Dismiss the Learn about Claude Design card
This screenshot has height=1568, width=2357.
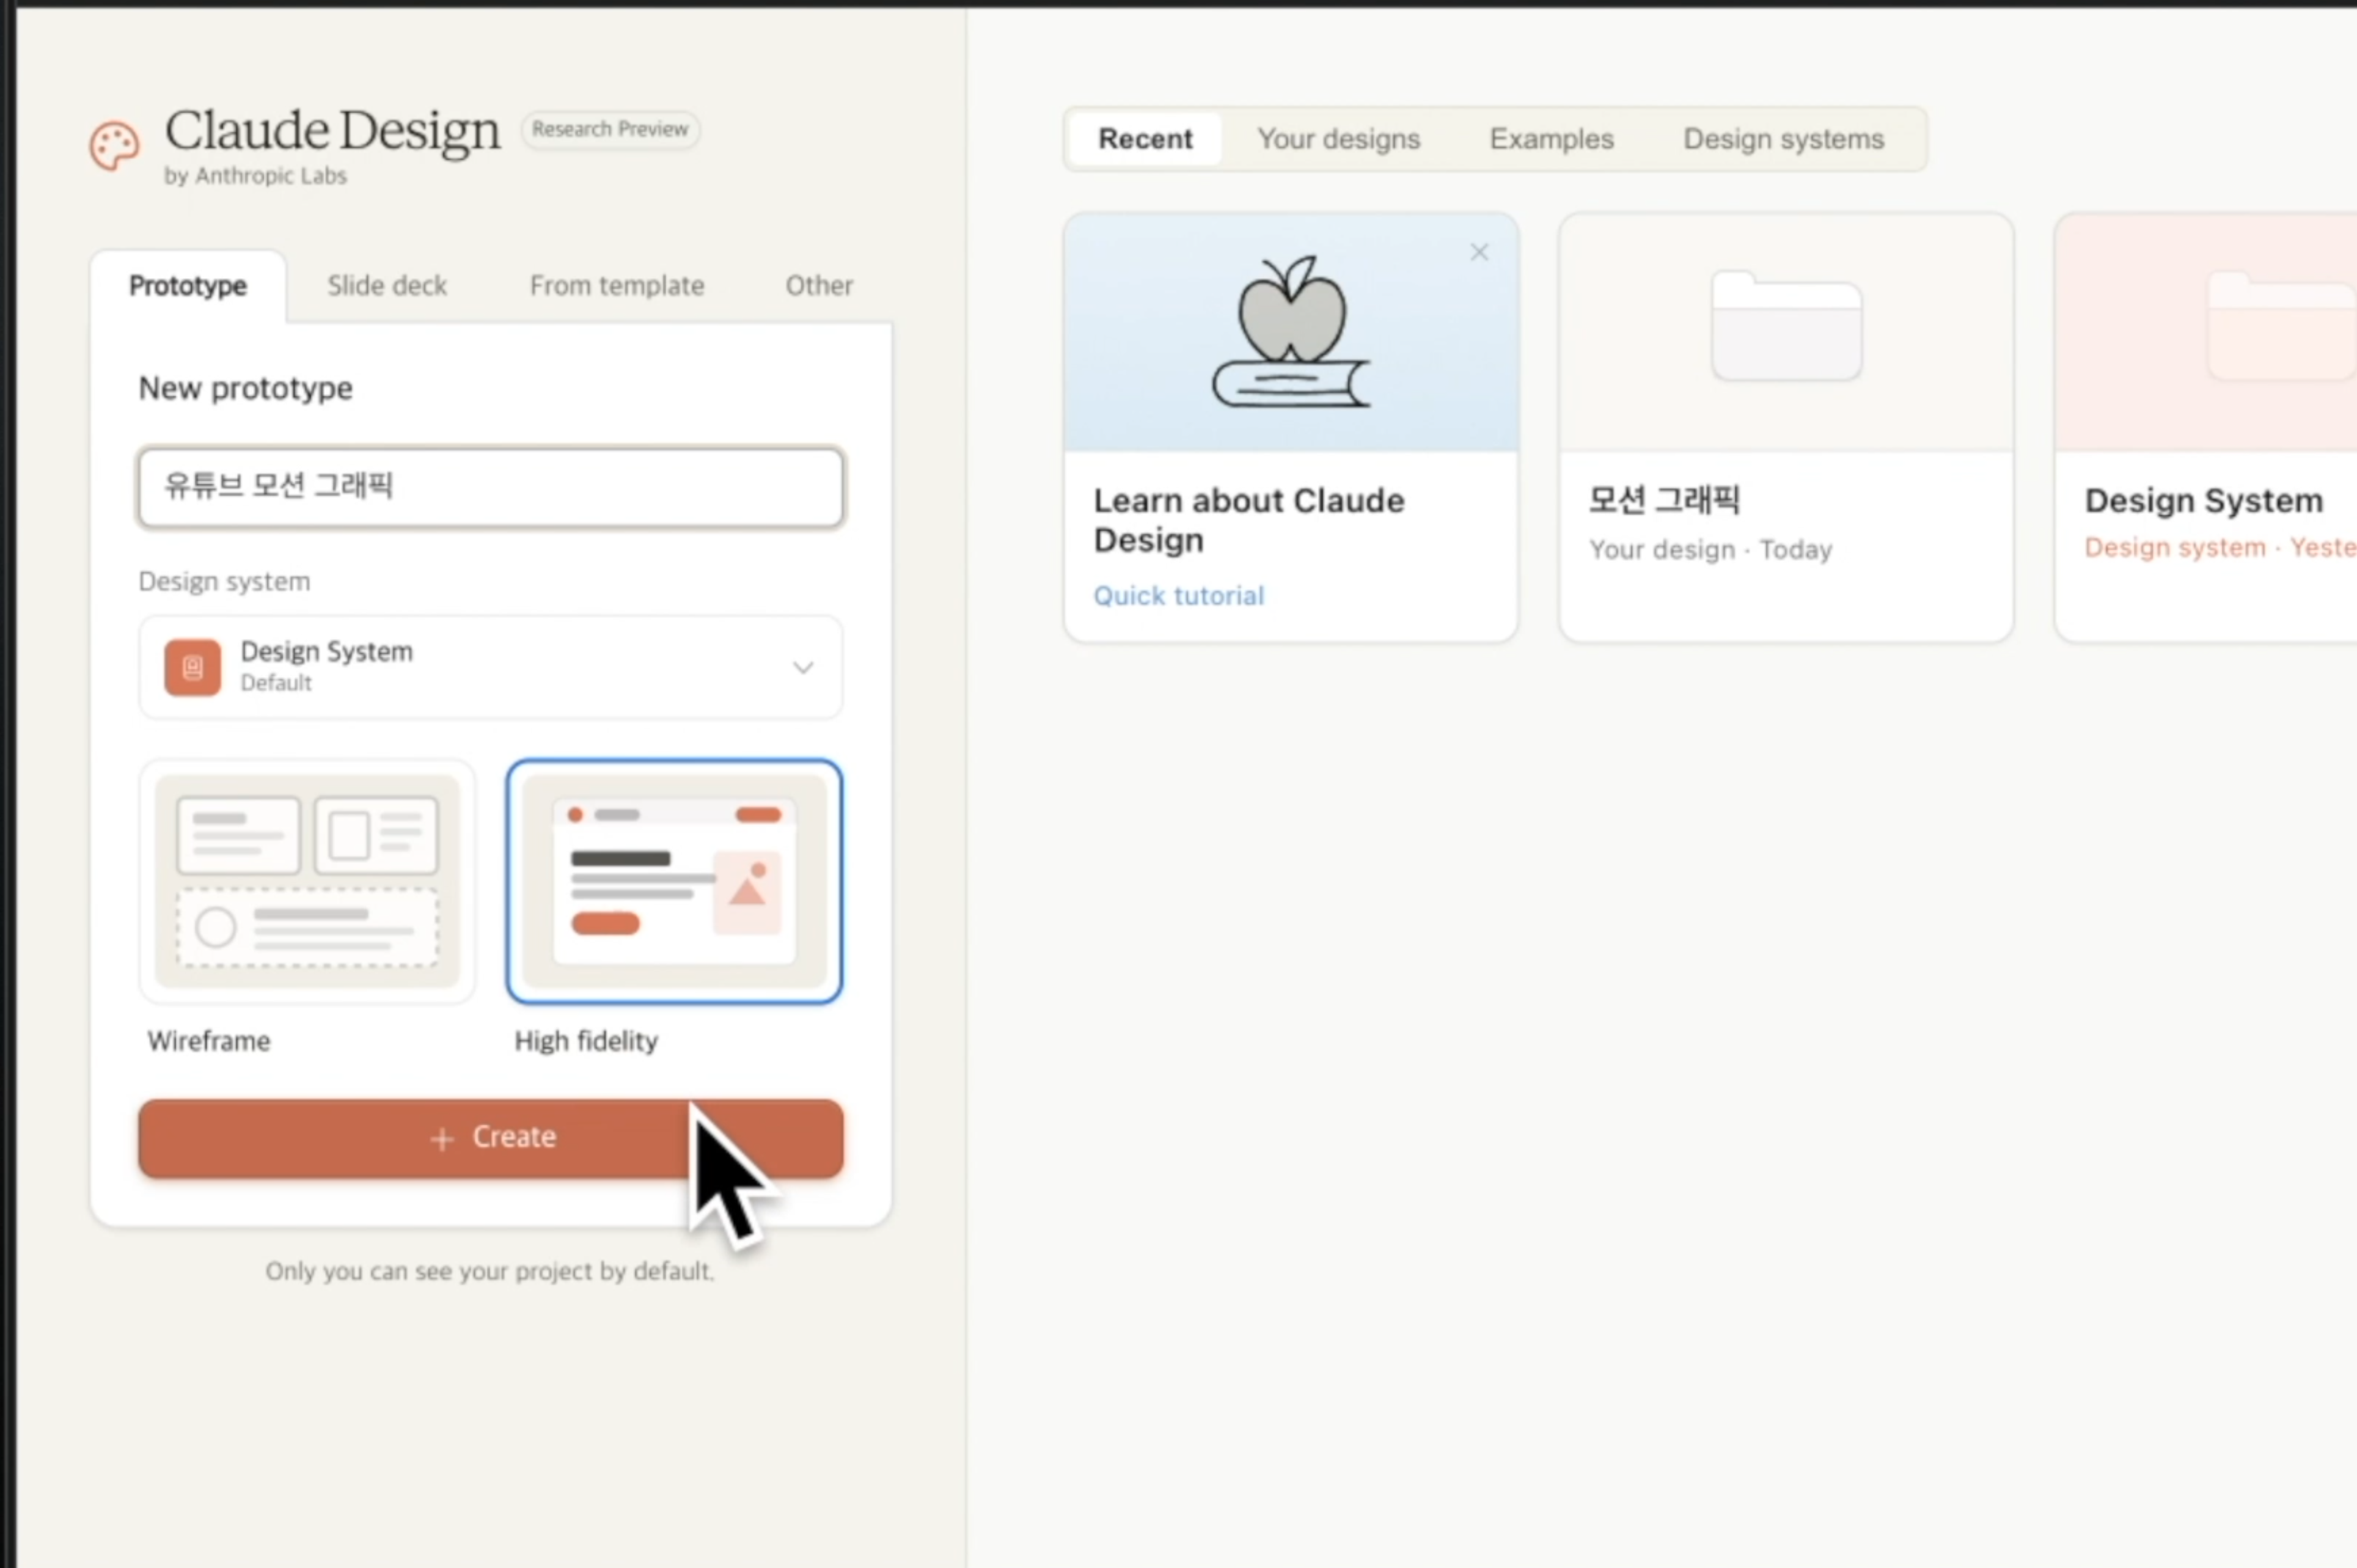pyautogui.click(x=1479, y=252)
